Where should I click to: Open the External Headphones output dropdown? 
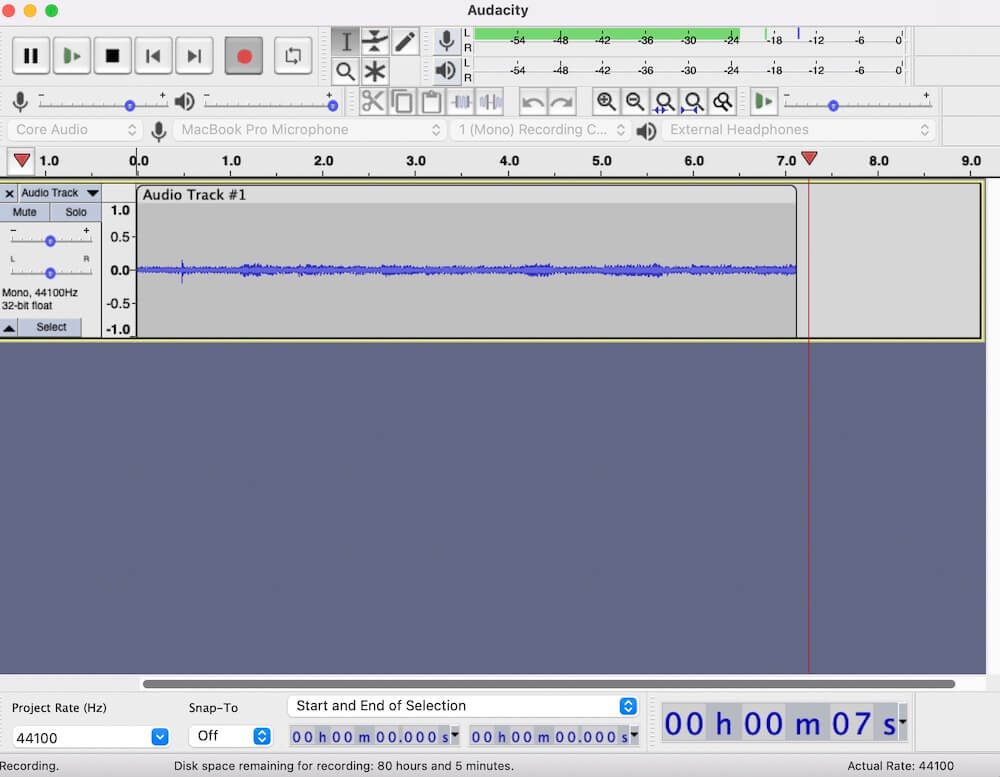(798, 130)
